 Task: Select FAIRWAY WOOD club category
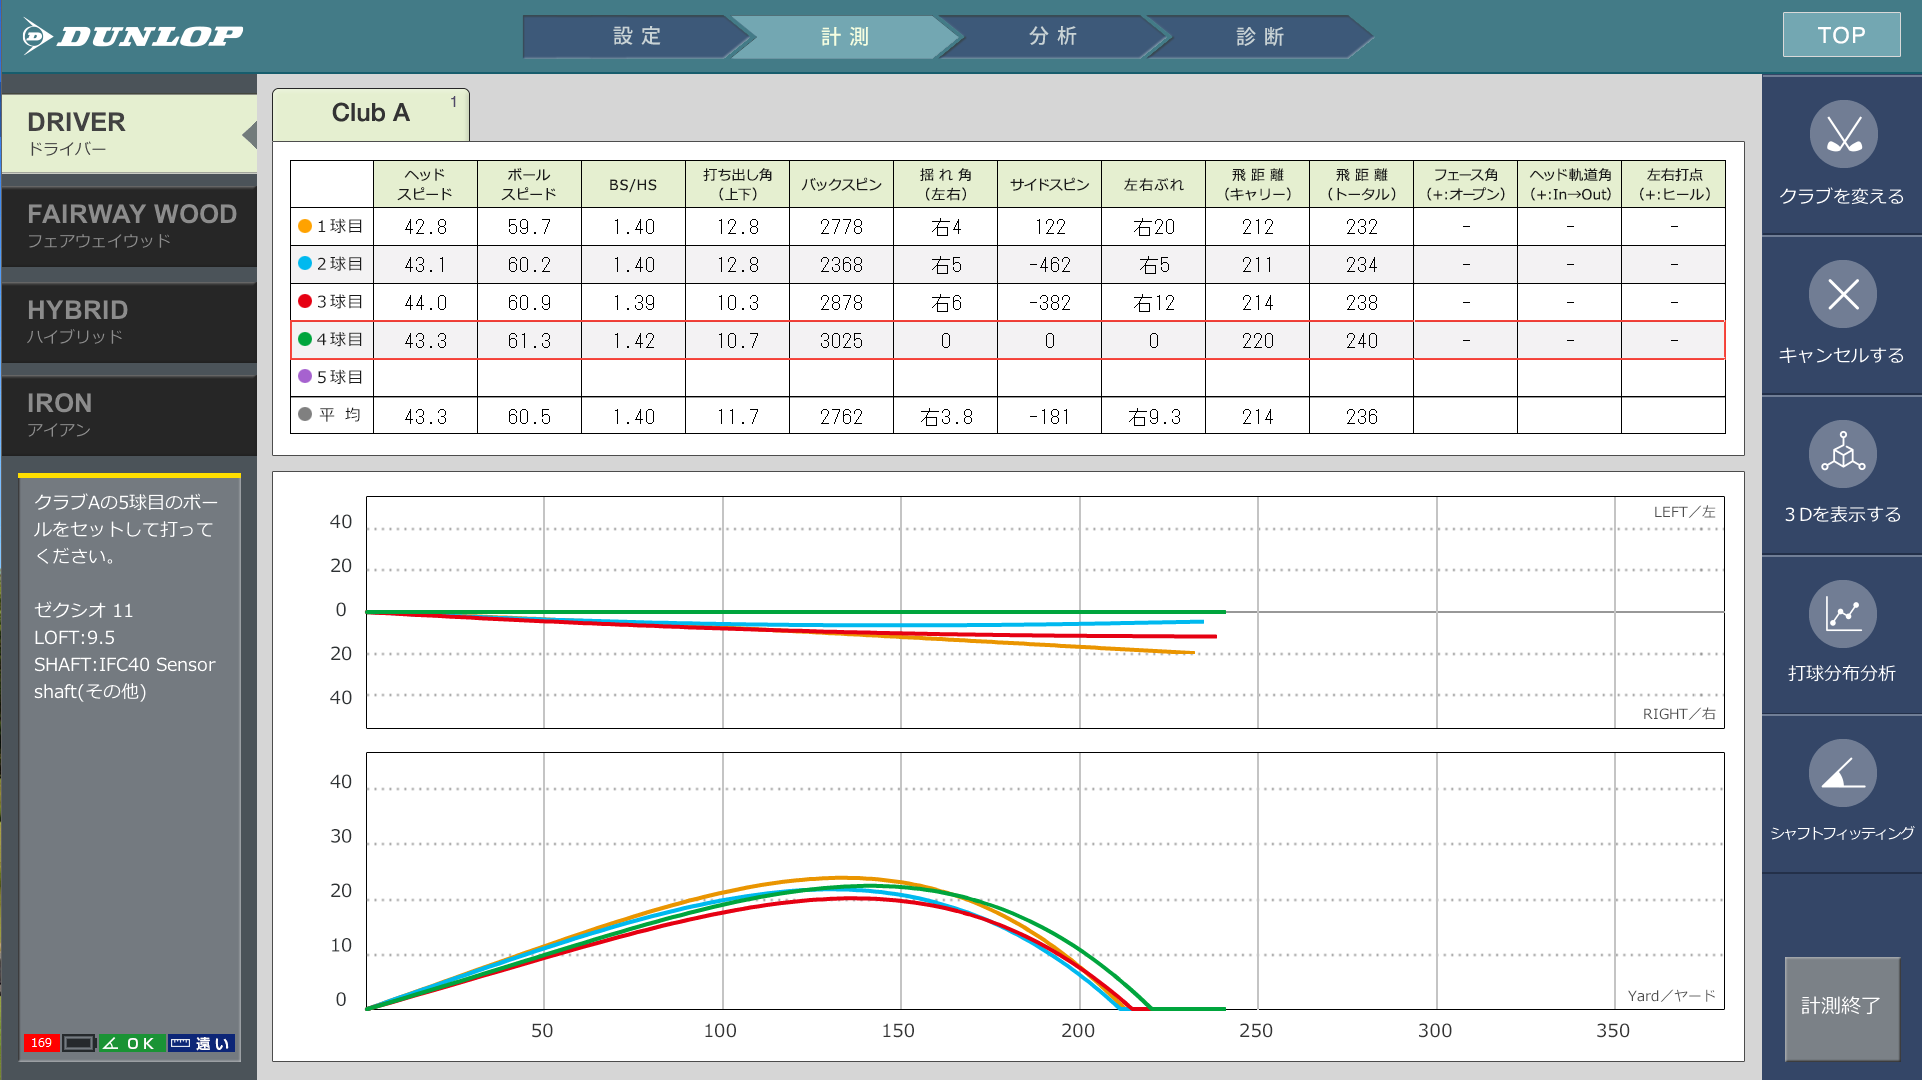(x=129, y=226)
